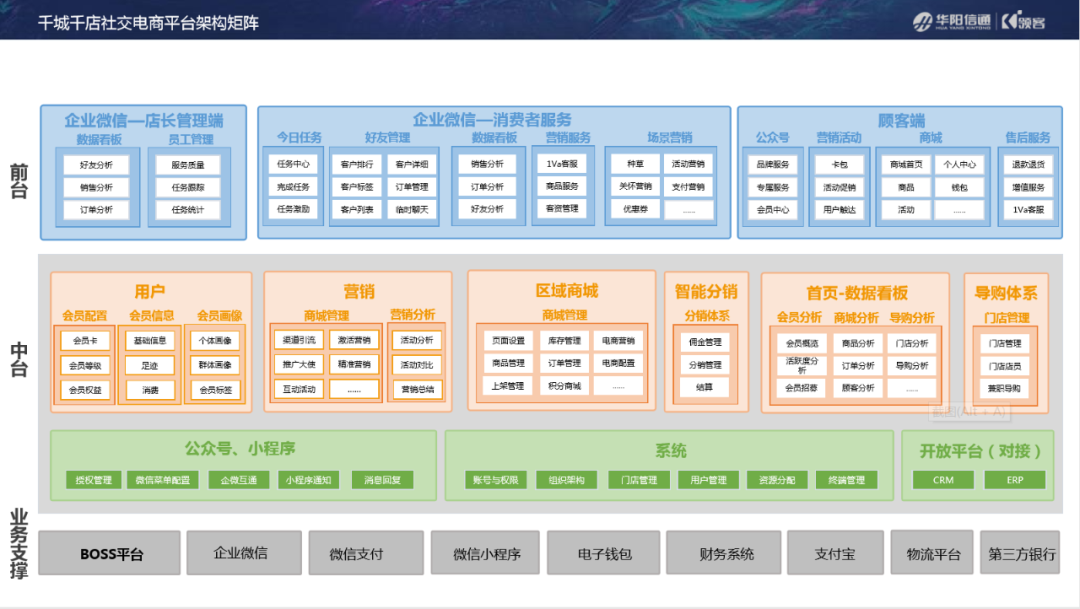The image size is (1080, 609).
Task: Click the green 账号与权限 button
Action: 496,480
